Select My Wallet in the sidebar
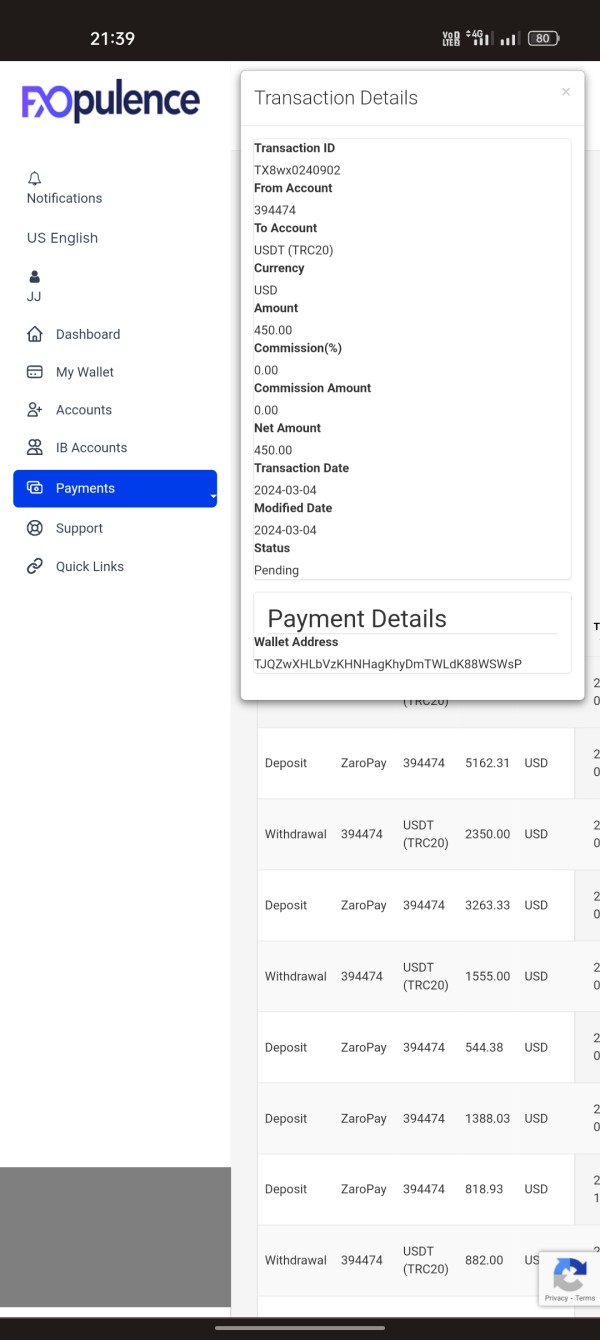This screenshot has height=1340, width=600. (x=85, y=372)
